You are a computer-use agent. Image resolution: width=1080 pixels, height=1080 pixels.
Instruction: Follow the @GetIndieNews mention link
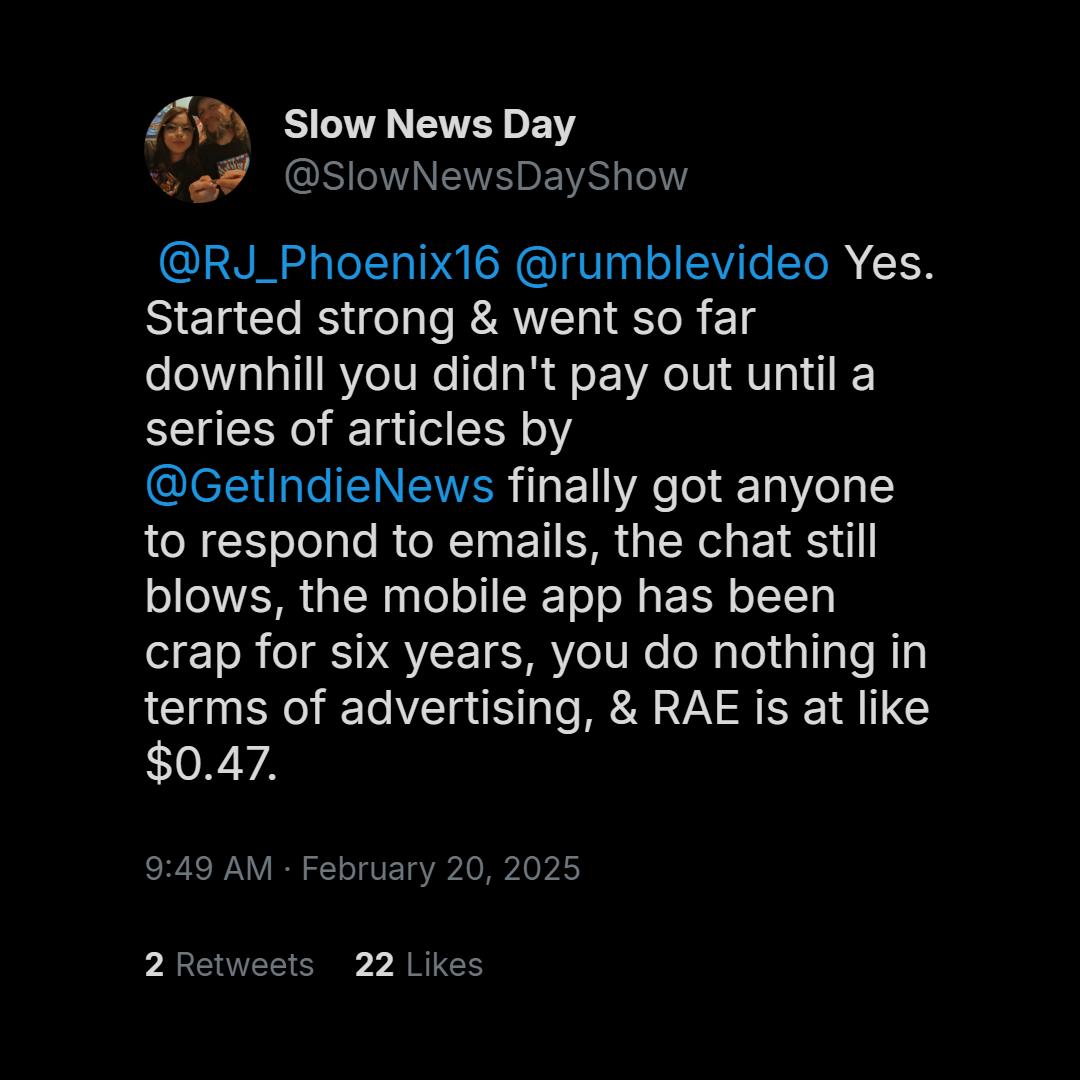point(320,486)
